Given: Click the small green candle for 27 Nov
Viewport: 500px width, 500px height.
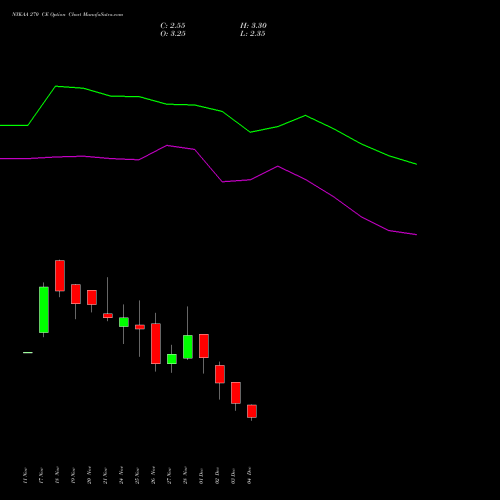Looking at the screenshot, I should pos(172,359).
